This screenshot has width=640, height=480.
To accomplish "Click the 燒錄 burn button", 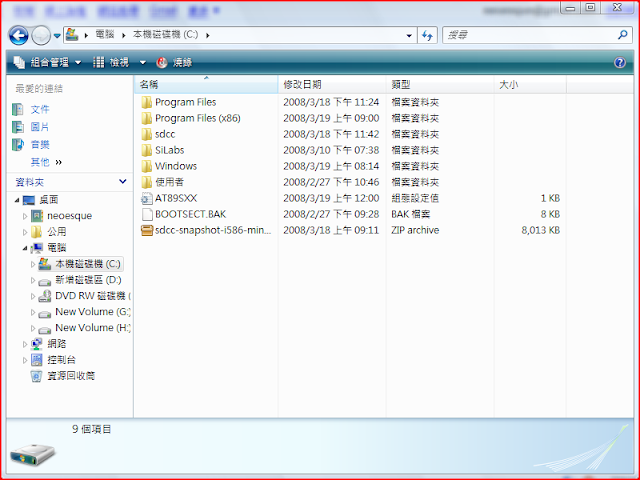I will (x=174, y=62).
